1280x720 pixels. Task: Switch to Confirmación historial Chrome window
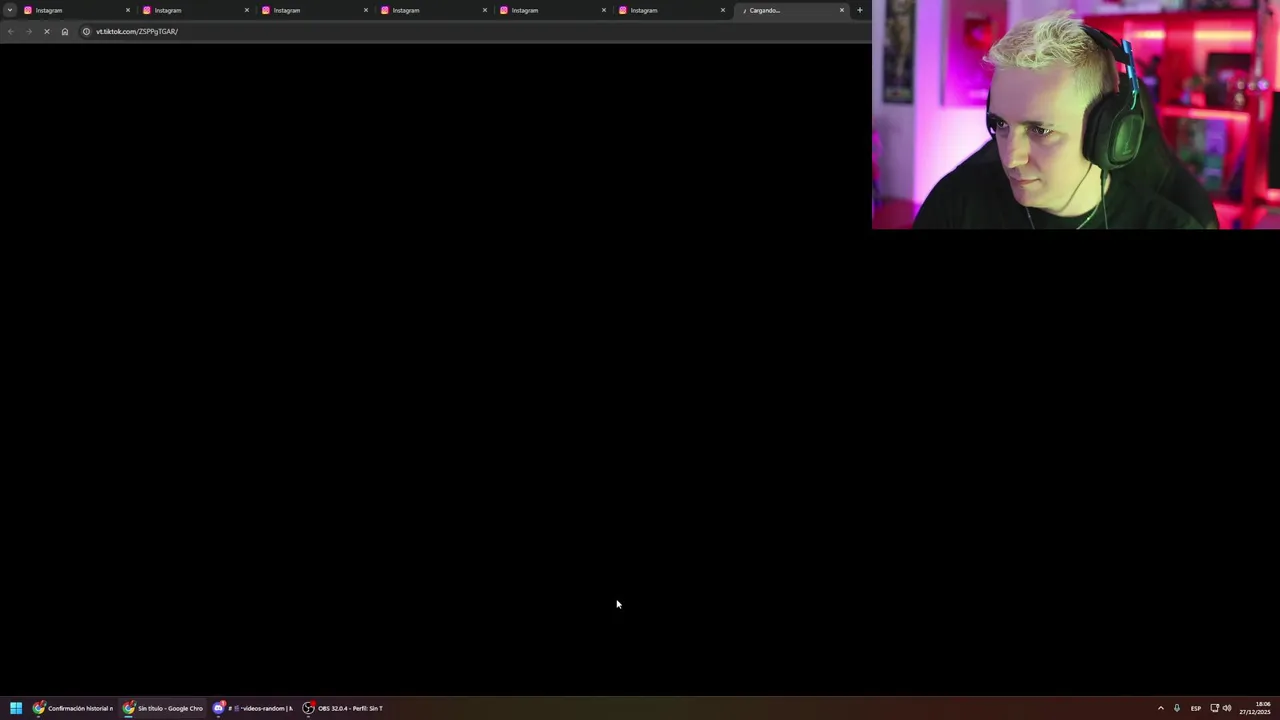click(73, 708)
